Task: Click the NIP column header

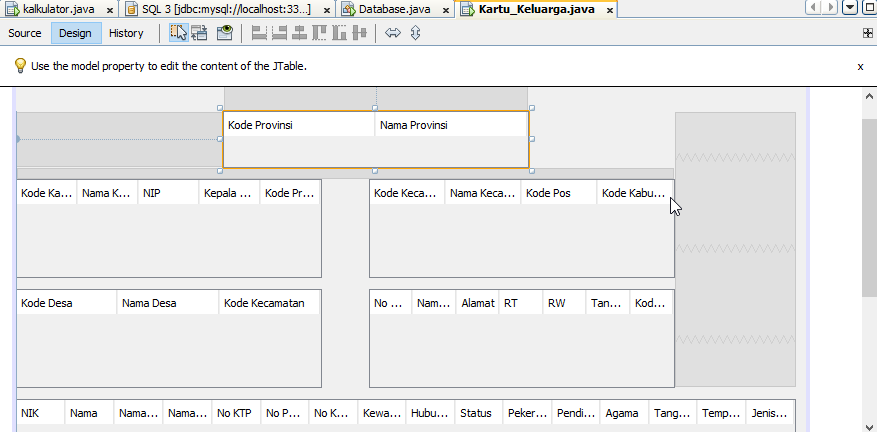Action: [x=168, y=193]
